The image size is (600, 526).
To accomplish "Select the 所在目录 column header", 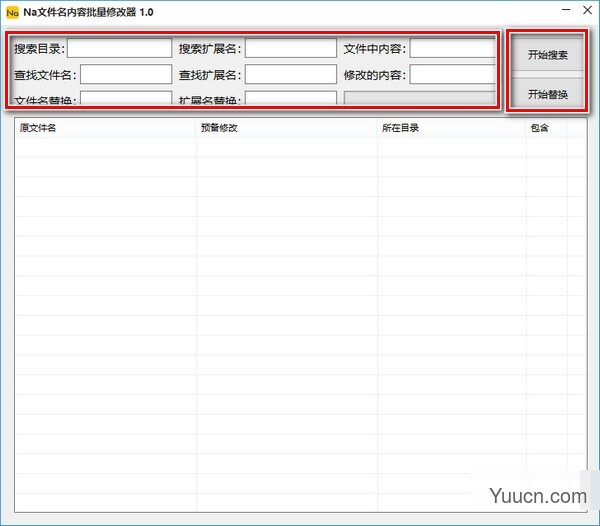I will click(452, 128).
